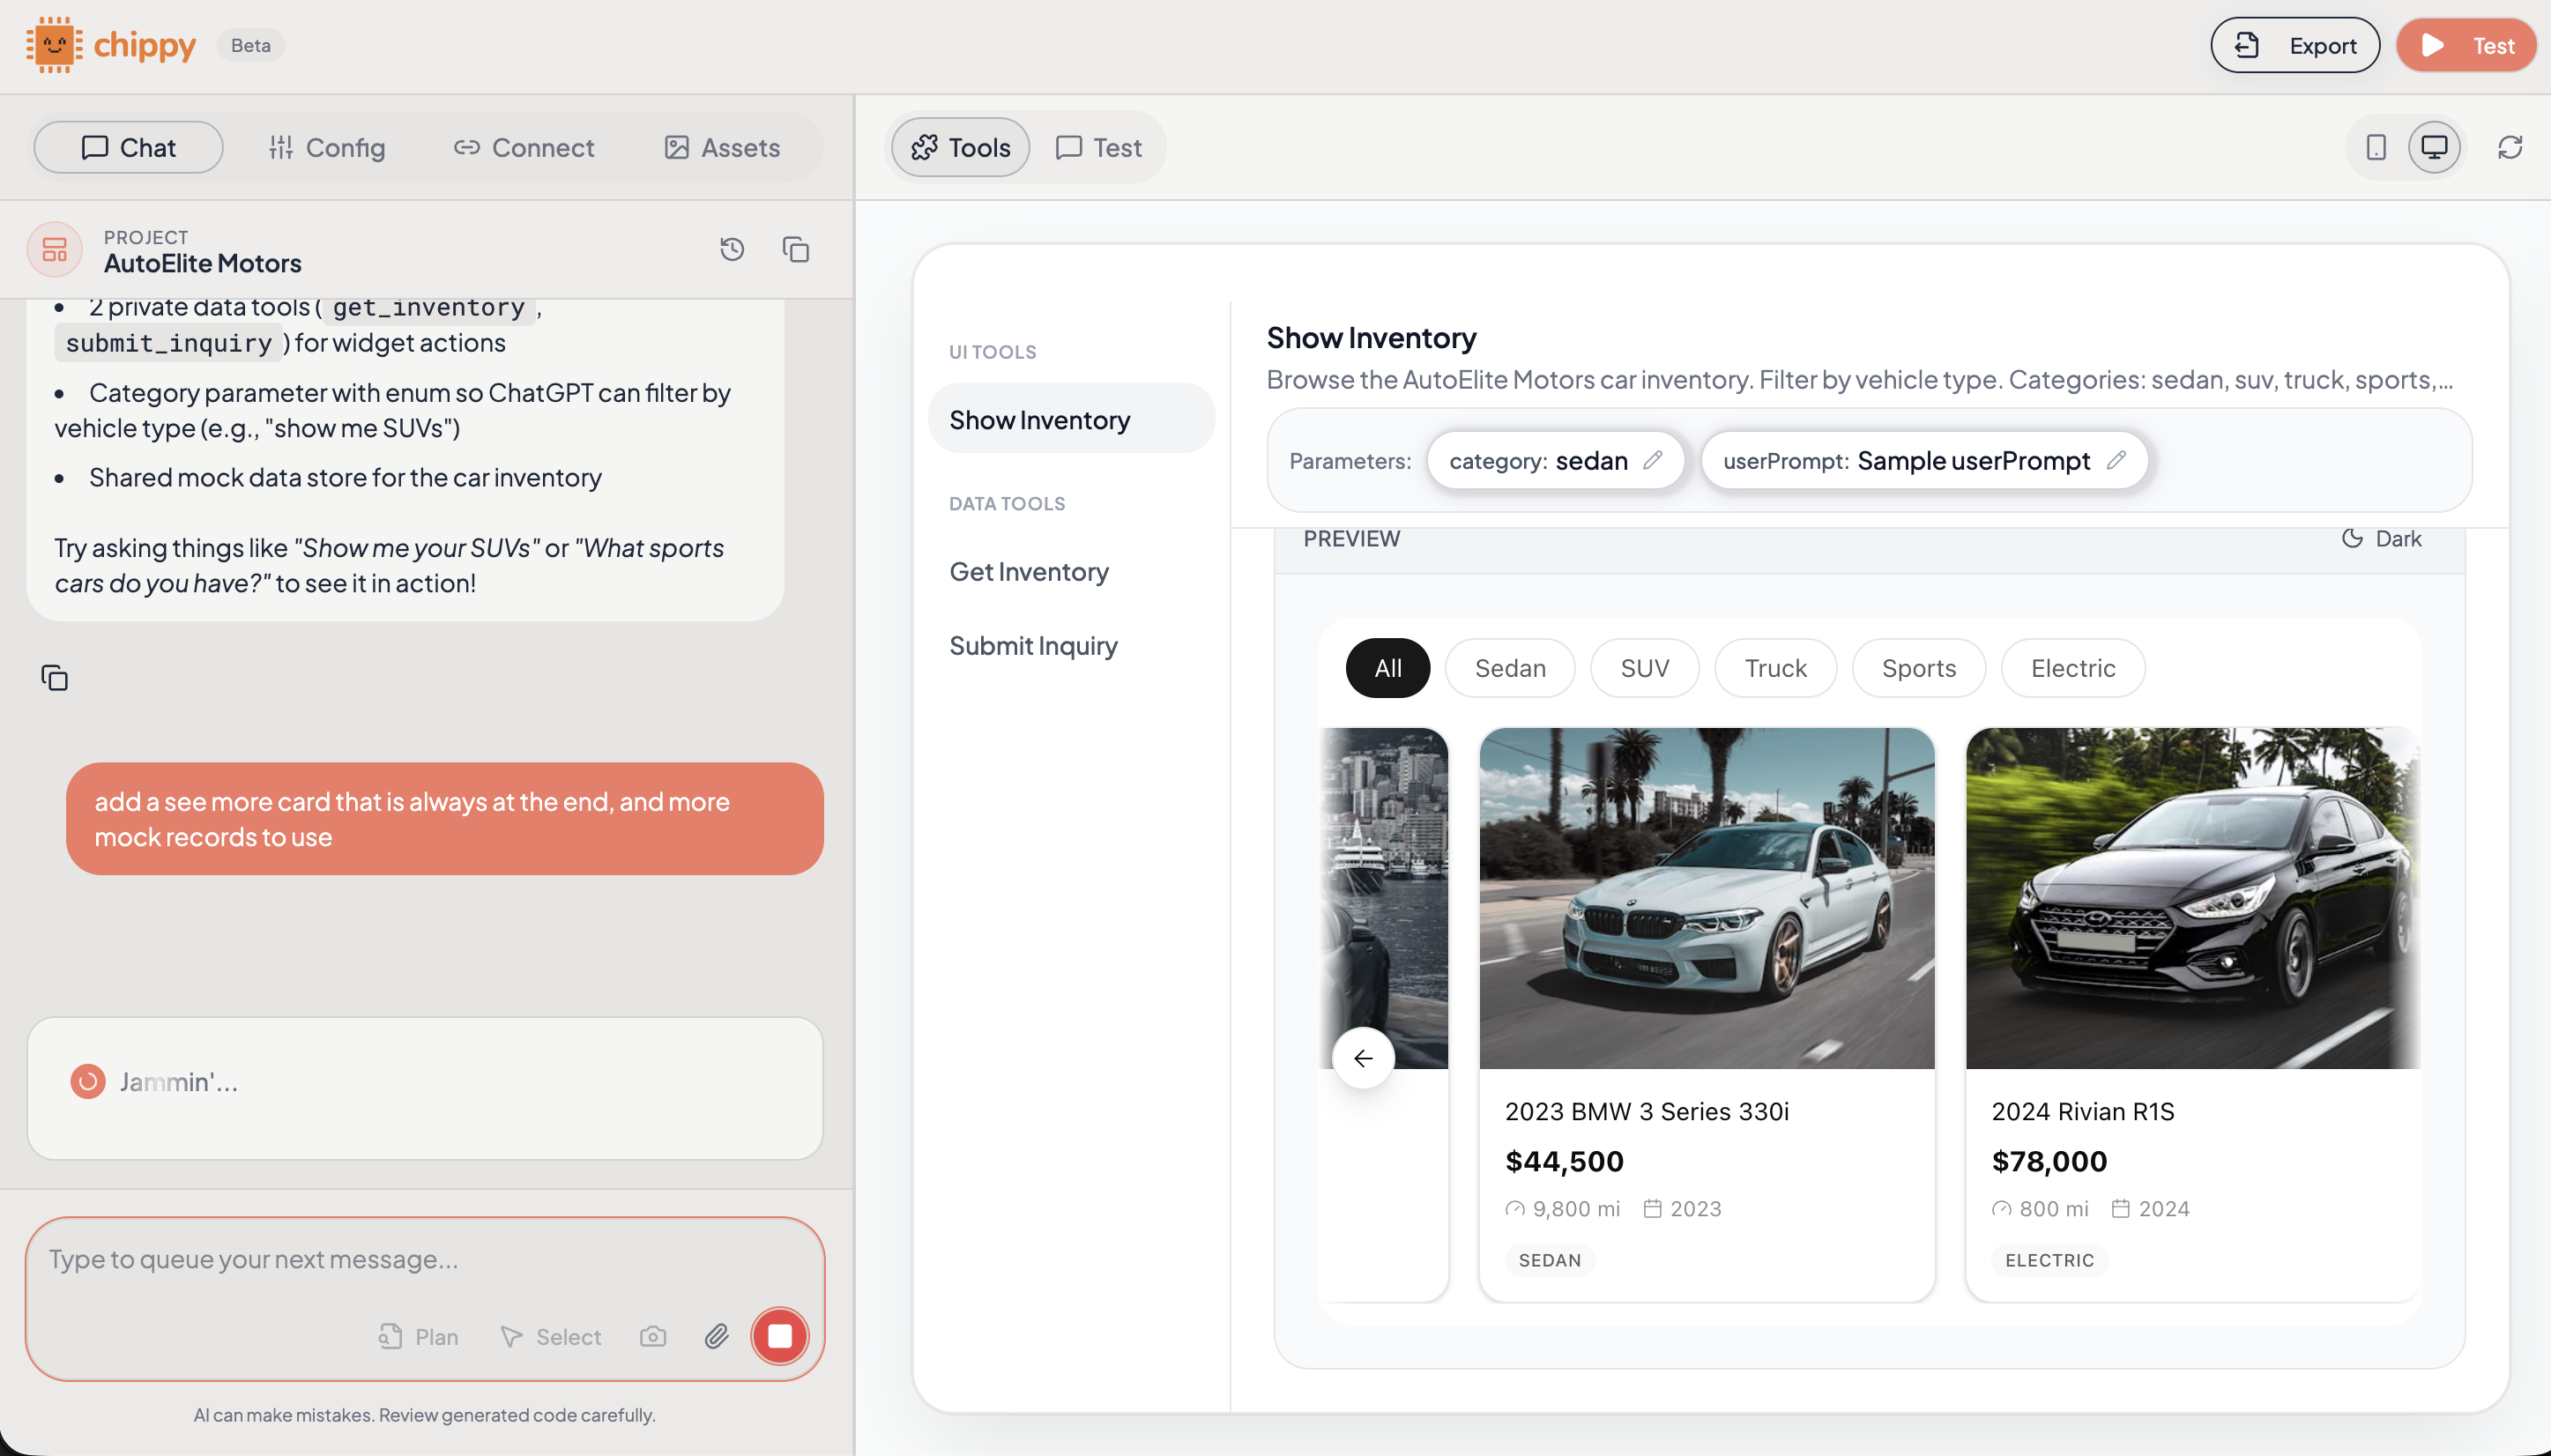This screenshot has width=2551, height=1456.
Task: Click the orange Test run button
Action: [x=2467, y=45]
